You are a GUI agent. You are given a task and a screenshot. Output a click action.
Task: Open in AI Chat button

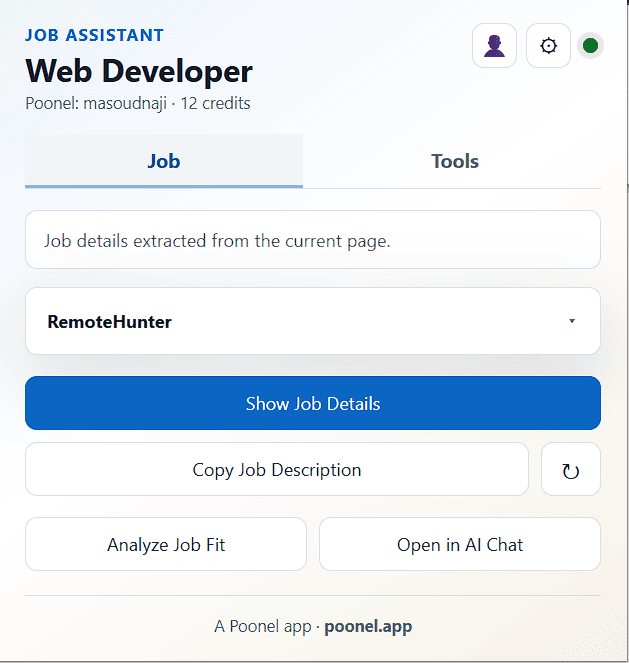pos(460,544)
